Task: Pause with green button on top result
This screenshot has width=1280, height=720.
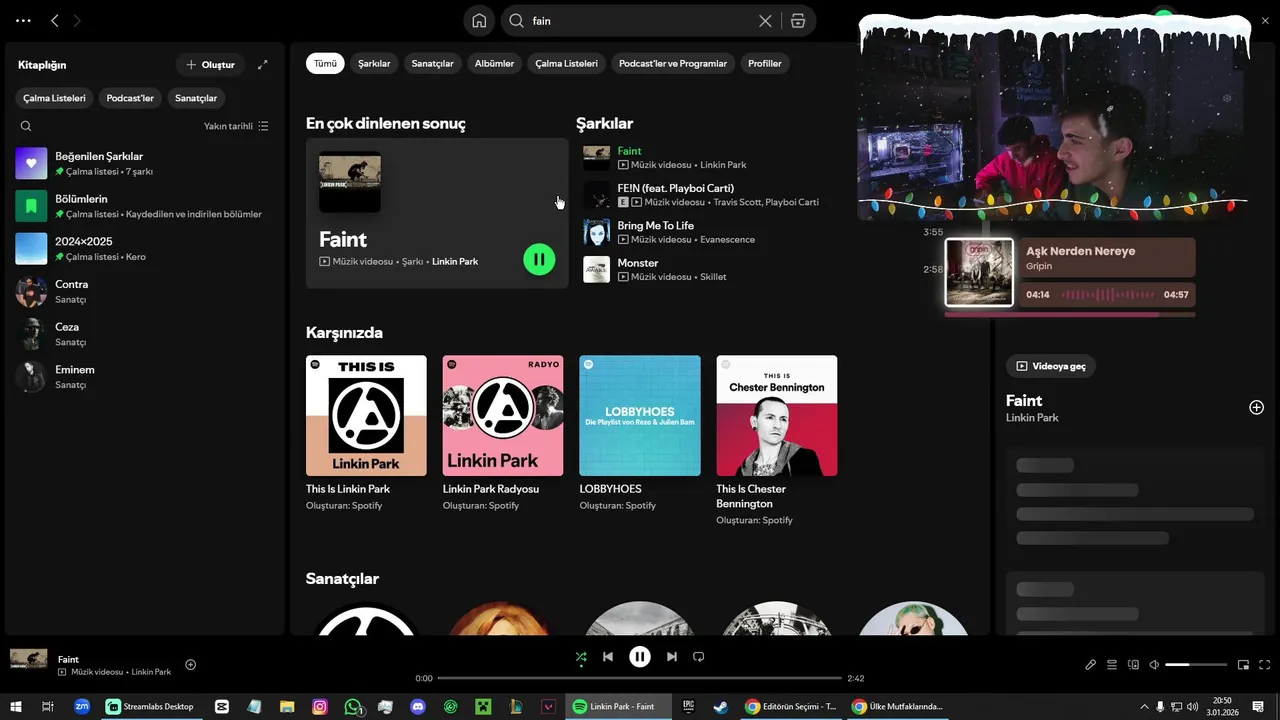Action: point(539,259)
